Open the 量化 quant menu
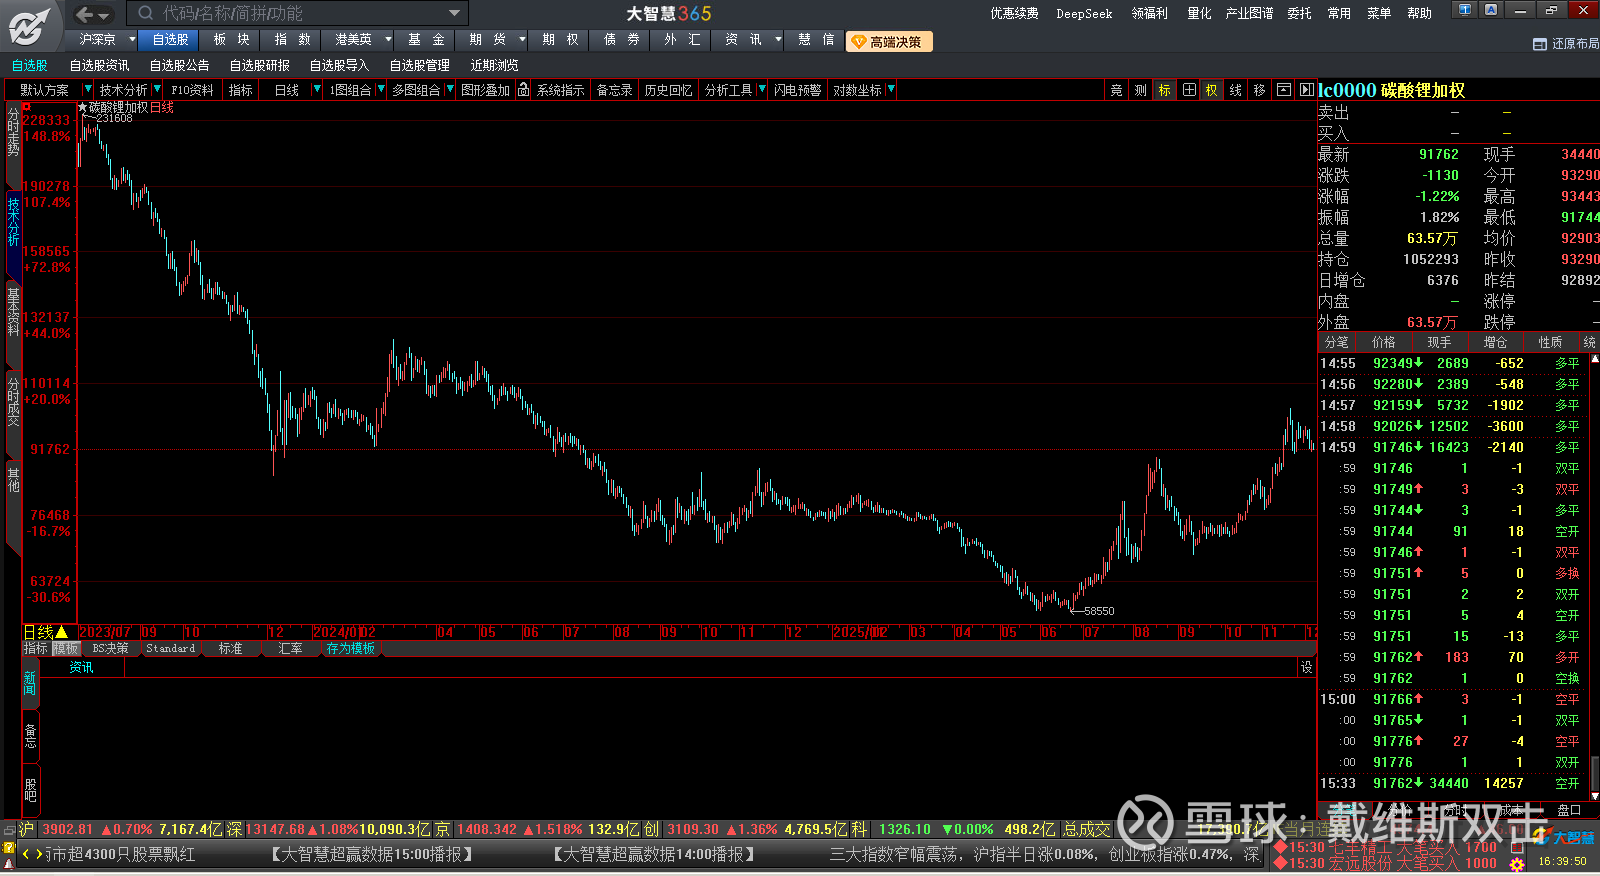Screen dimensions: 1600x876 [x=1199, y=14]
